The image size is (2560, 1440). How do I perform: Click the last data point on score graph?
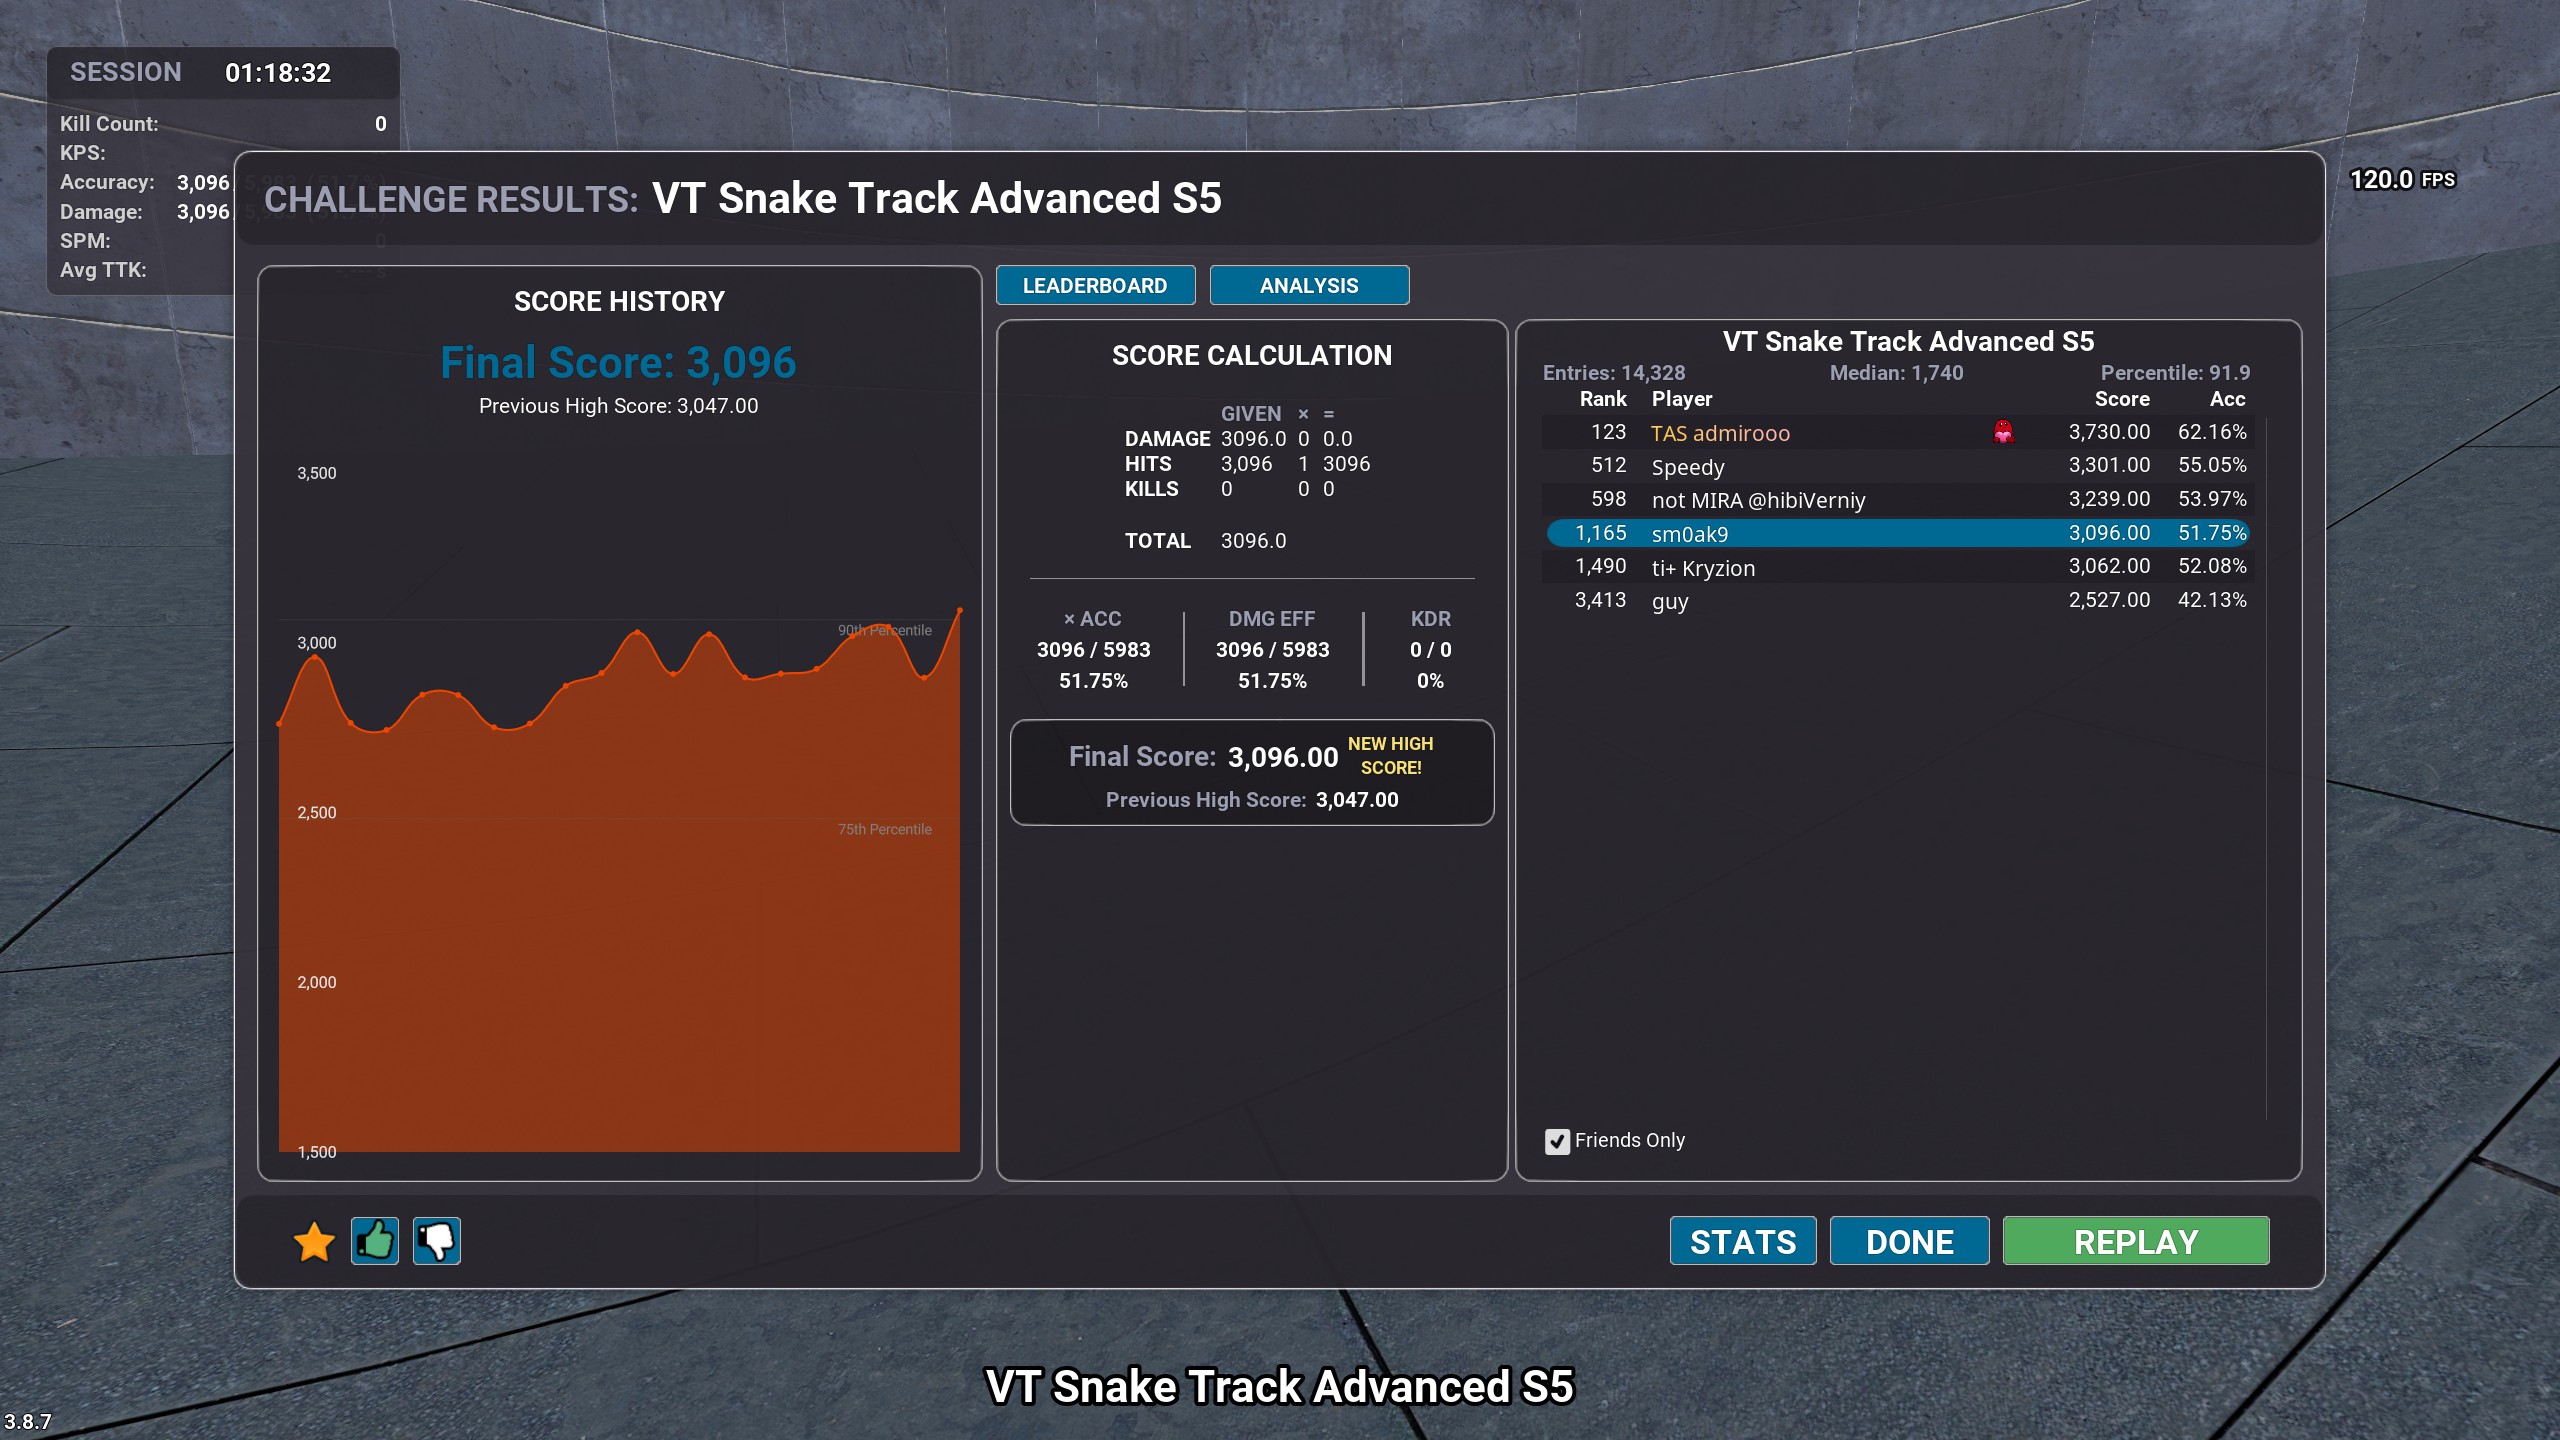pos(960,610)
